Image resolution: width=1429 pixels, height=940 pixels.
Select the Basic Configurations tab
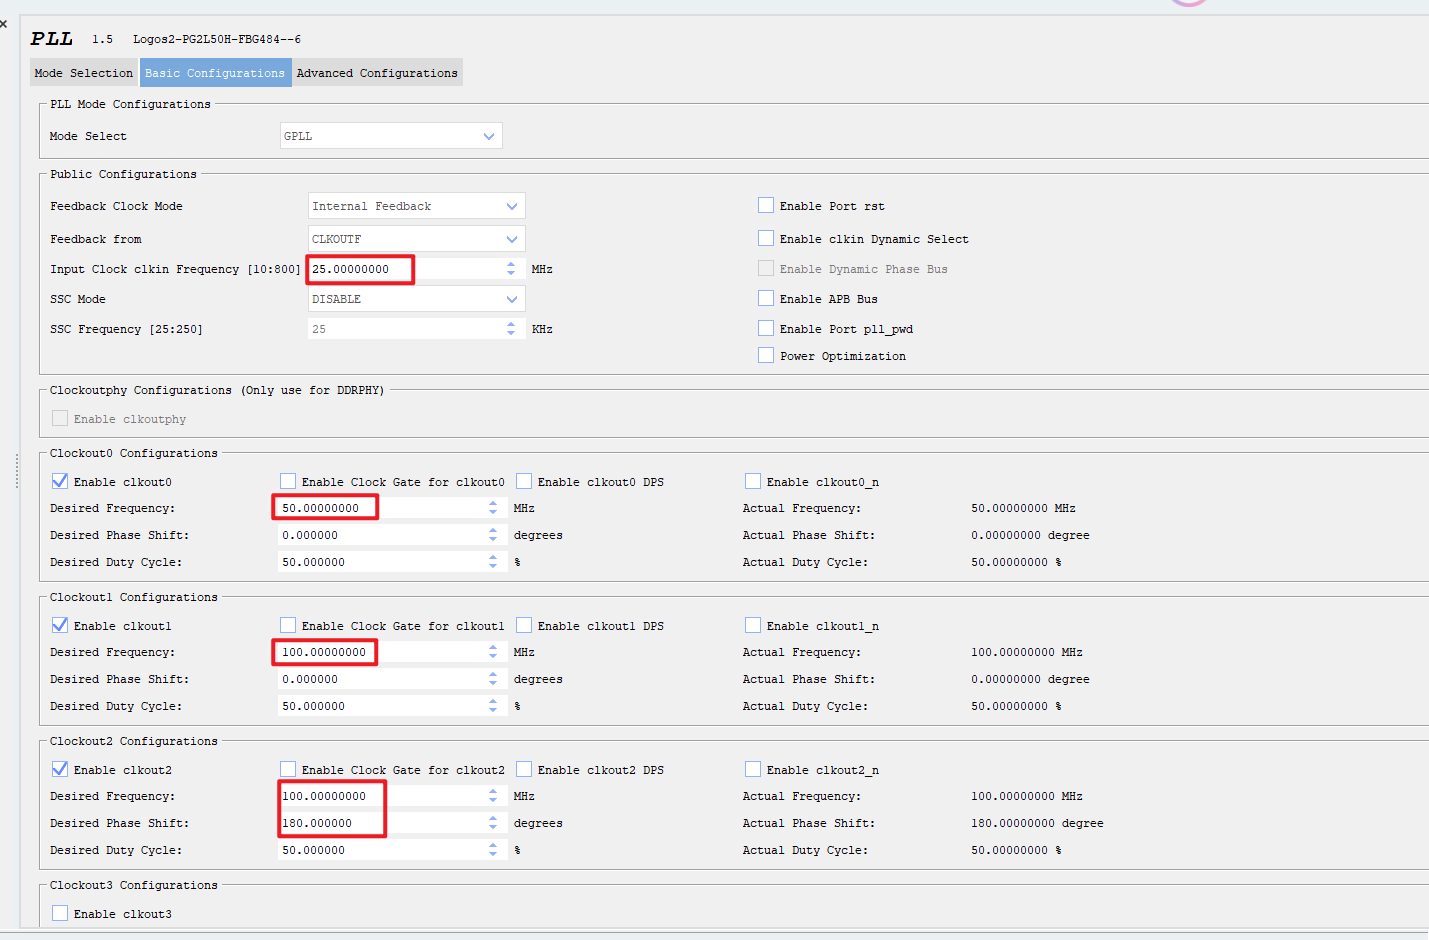coord(215,72)
